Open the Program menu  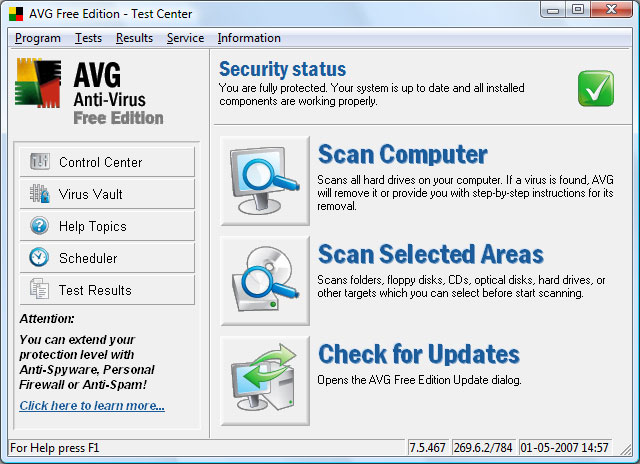tap(38, 38)
